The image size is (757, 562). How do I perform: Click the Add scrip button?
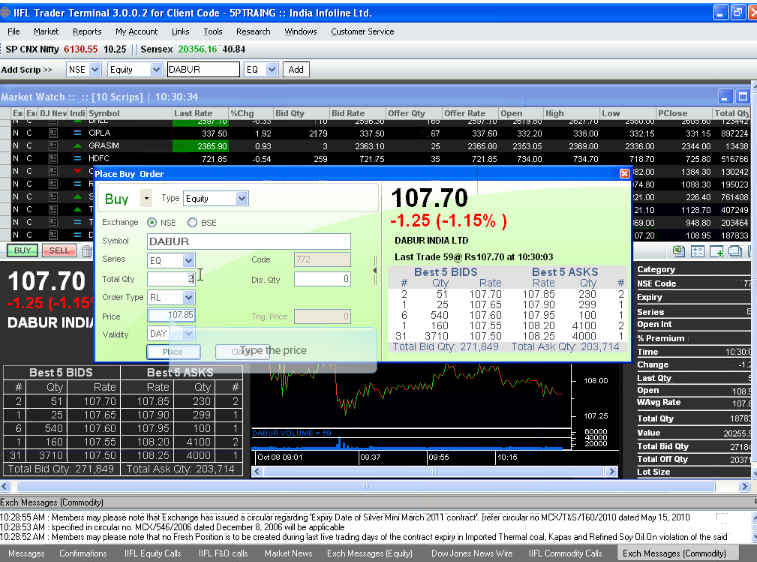point(295,70)
